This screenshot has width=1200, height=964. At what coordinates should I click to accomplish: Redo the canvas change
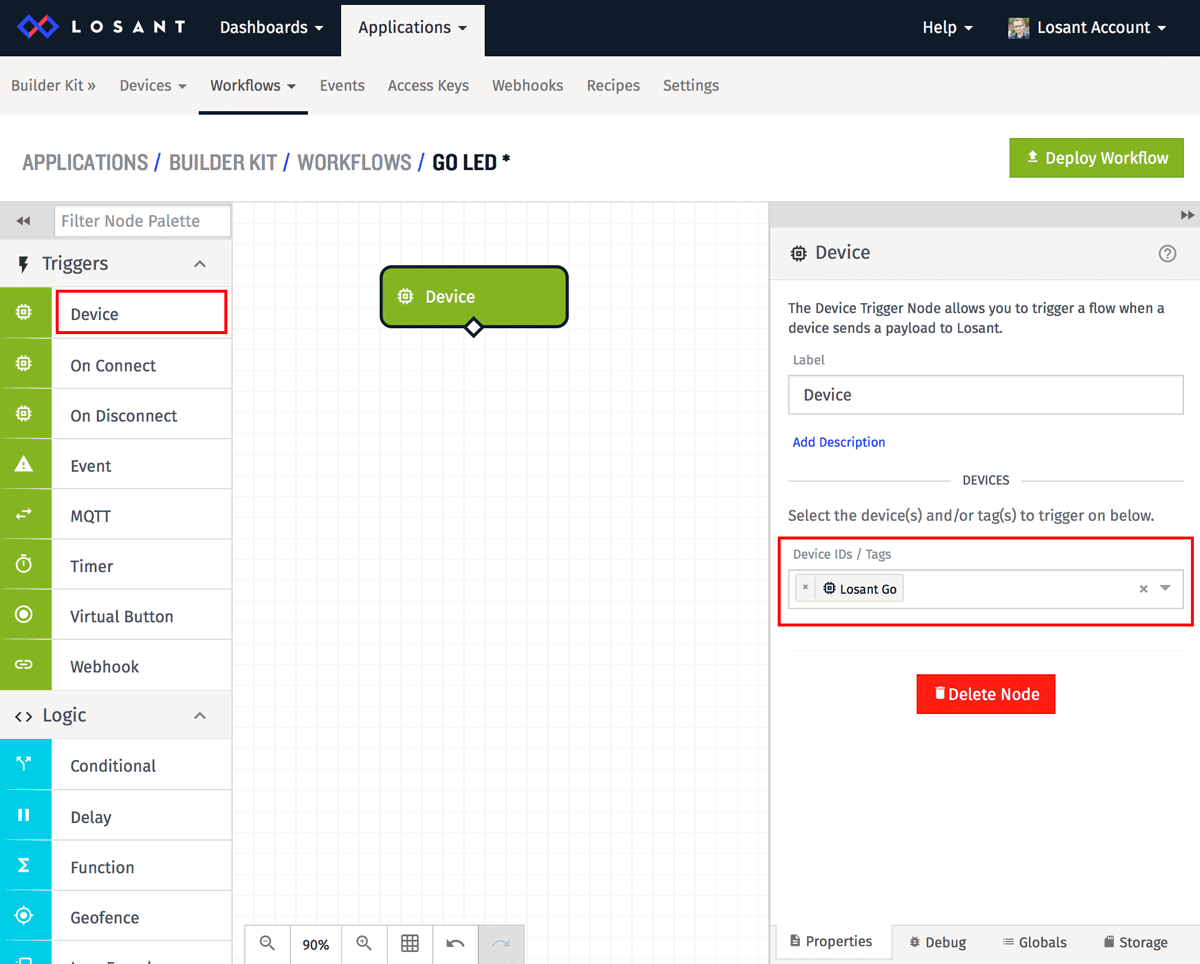point(501,944)
